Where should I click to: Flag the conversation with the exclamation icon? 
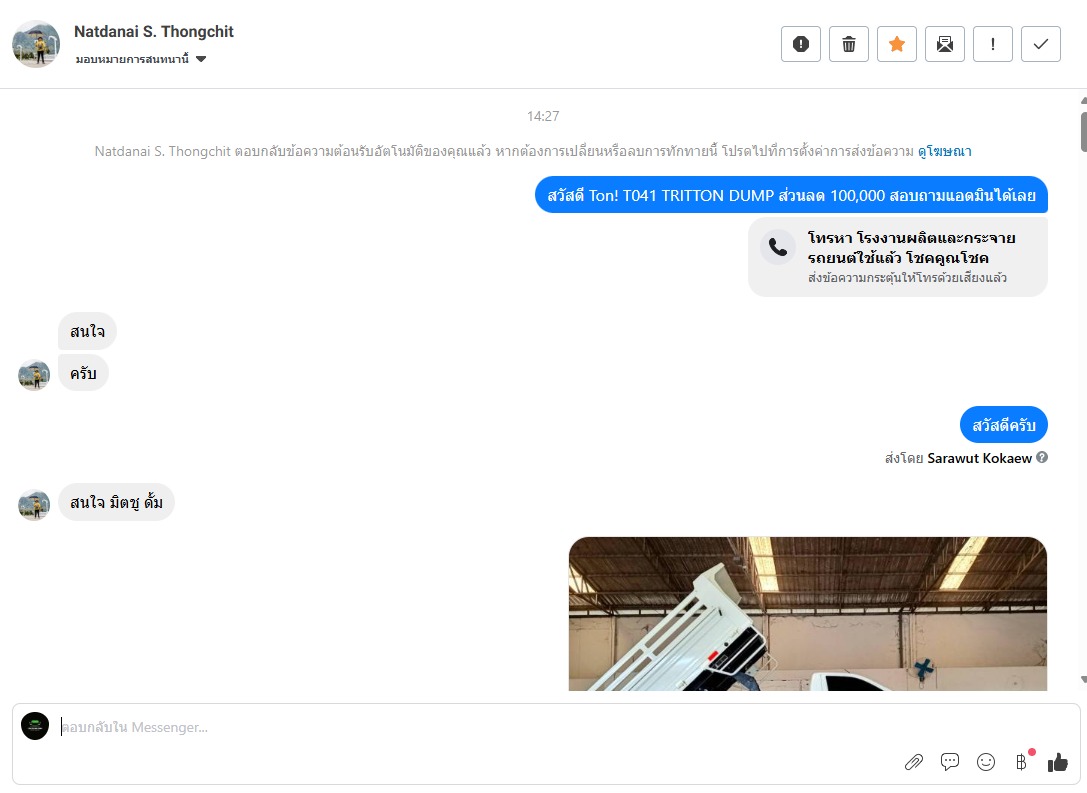pos(993,44)
